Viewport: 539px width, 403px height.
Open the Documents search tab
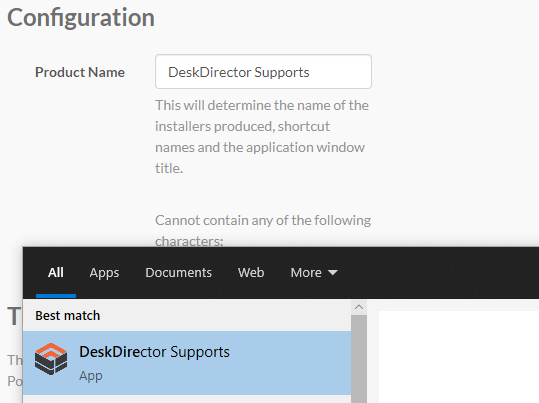pyautogui.click(x=178, y=273)
